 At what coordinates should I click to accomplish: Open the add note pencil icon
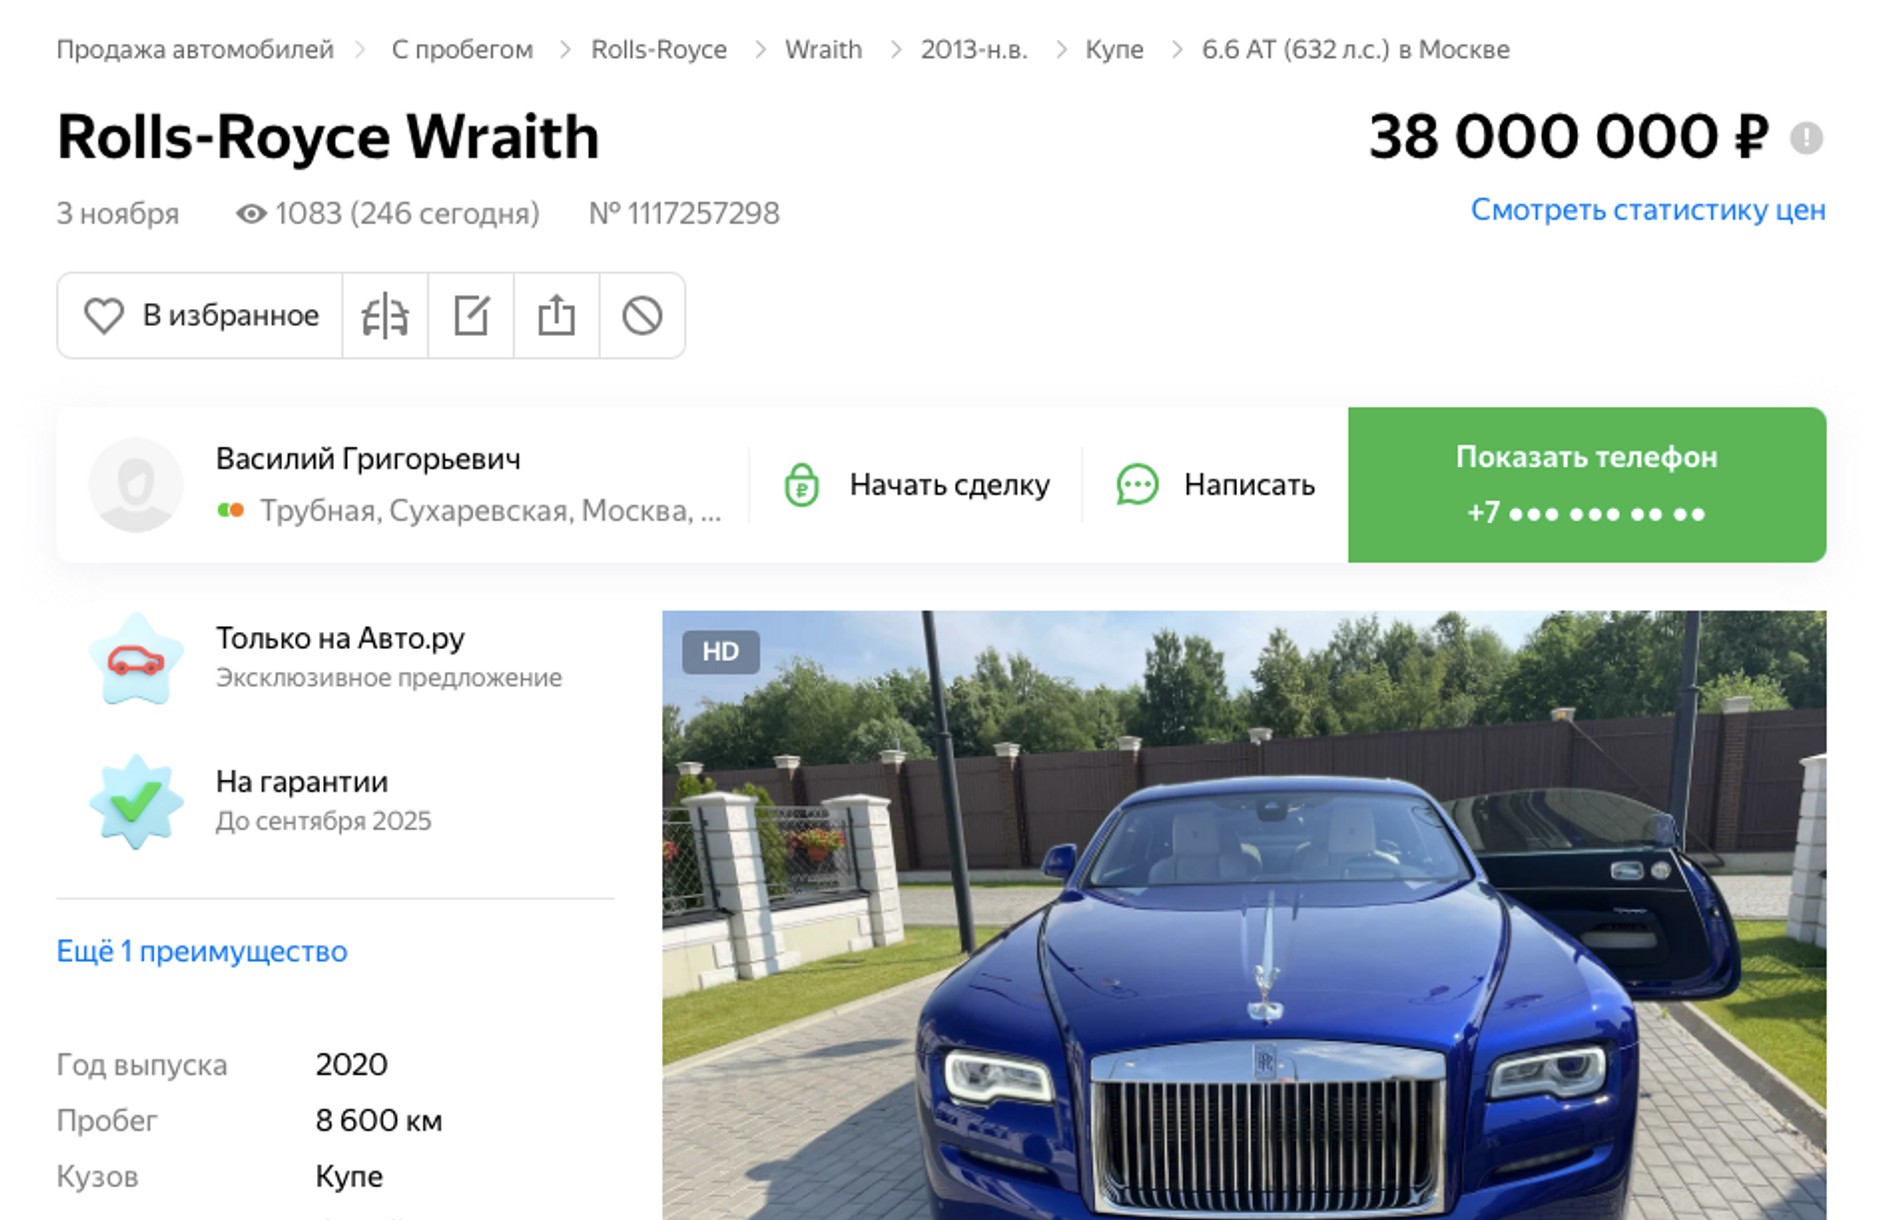471,316
